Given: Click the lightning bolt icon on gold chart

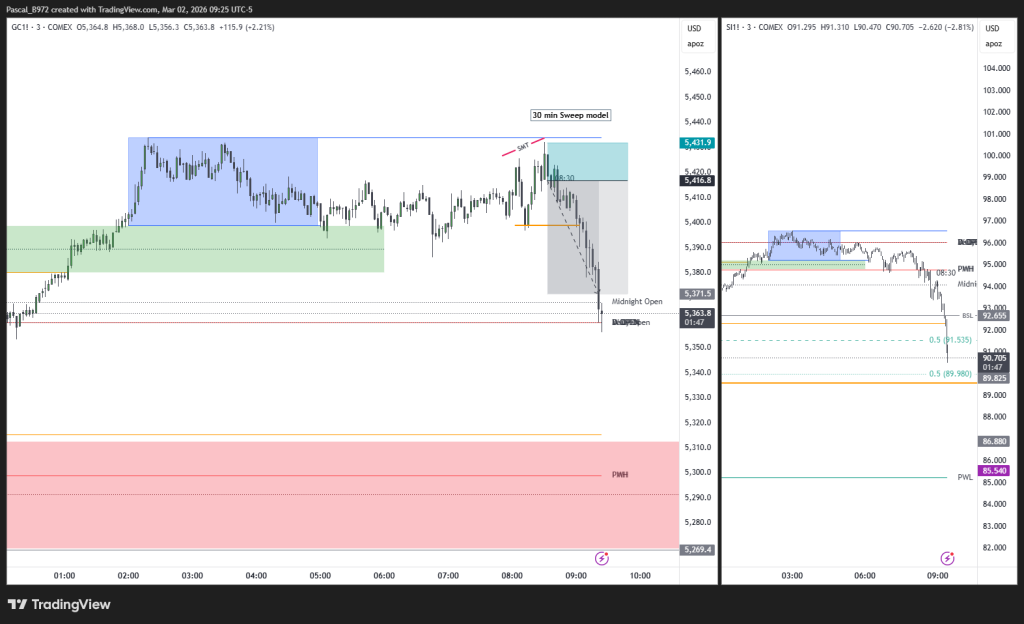Looking at the screenshot, I should coord(602,558).
